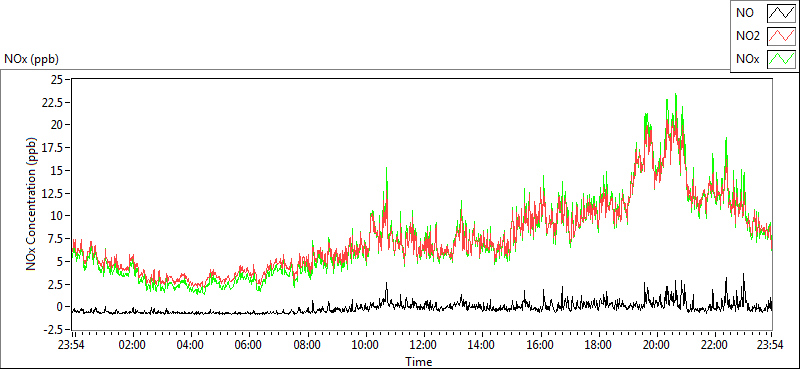Click the 0 y-axis tick label

[60, 307]
